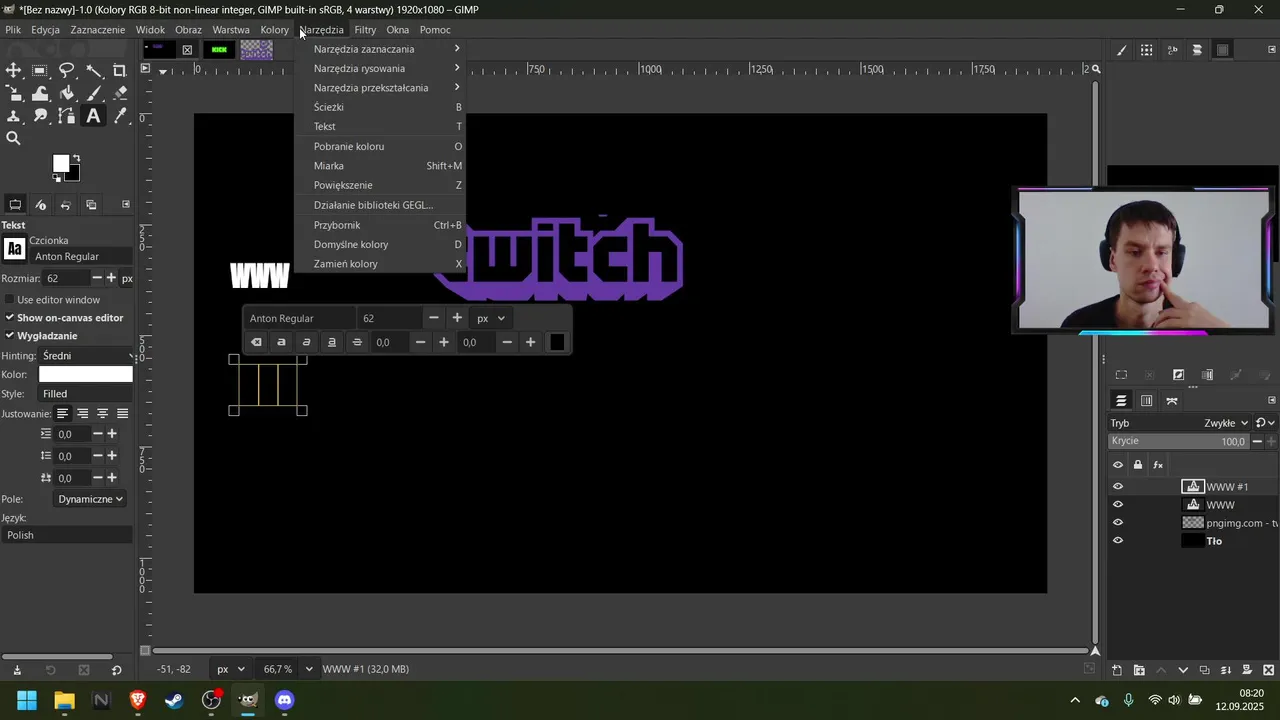1280x720 pixels.
Task: Lower the selected layer
Action: pyautogui.click(x=1183, y=670)
